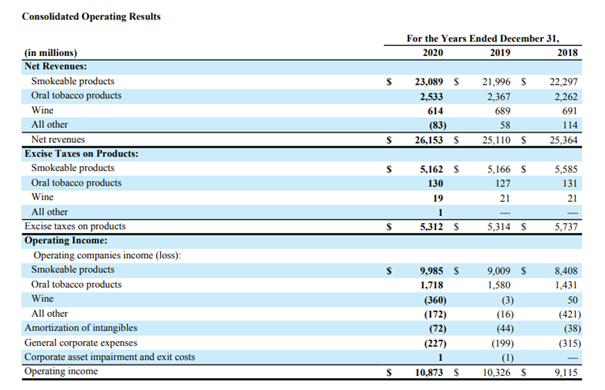Click the Consolidated Operating Results heading
Screen dimensions: 605x390
pyautogui.click(x=91, y=17)
